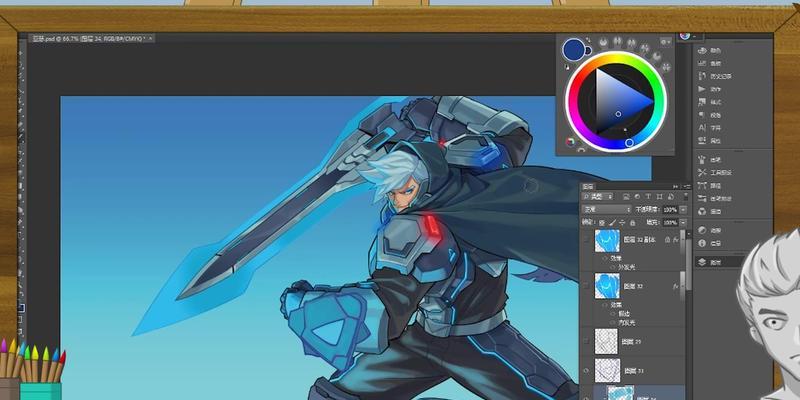Image resolution: width=800 pixels, height=400 pixels.
Task: Open the Adjustments panel half-circle icon
Action: (702, 230)
